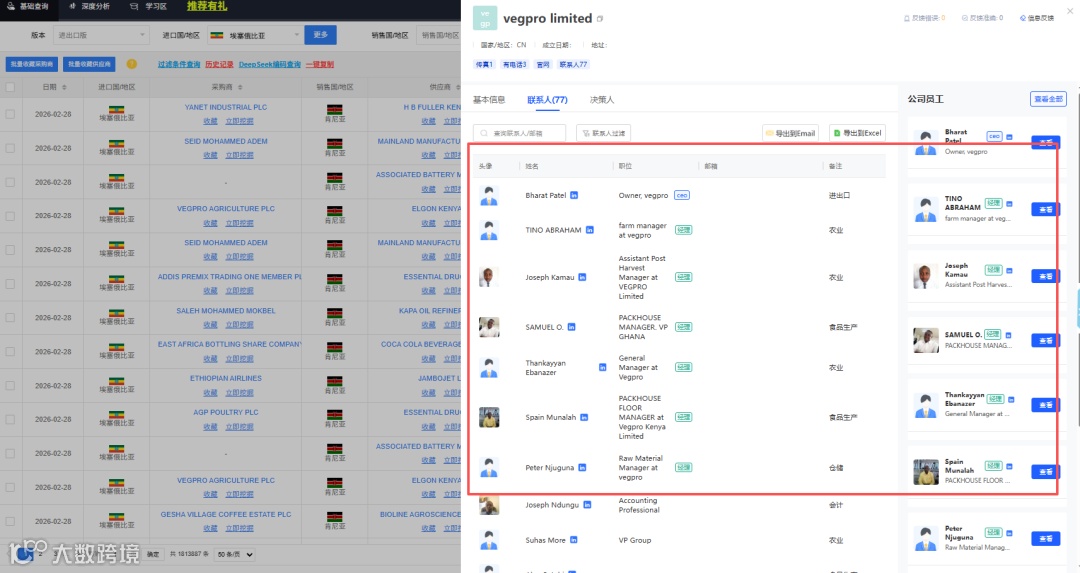Click Spain Munalah's avatar photo in contacts table
The height and width of the screenshot is (573, 1080).
coord(489,417)
